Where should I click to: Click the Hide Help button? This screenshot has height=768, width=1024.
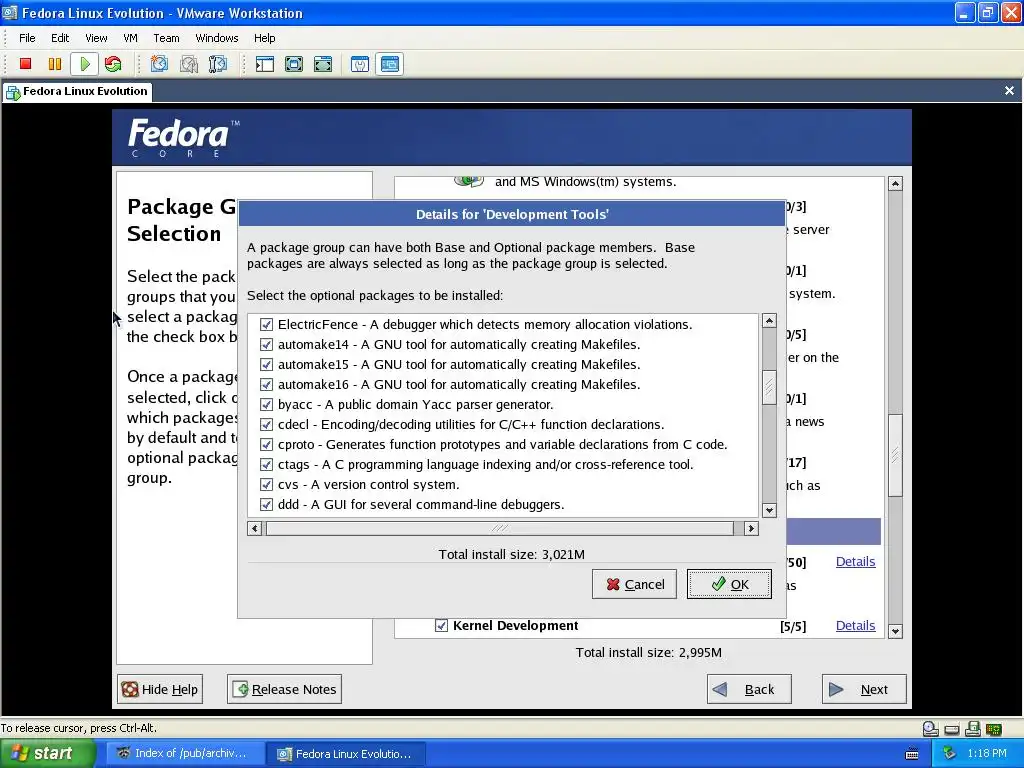pyautogui.click(x=160, y=689)
